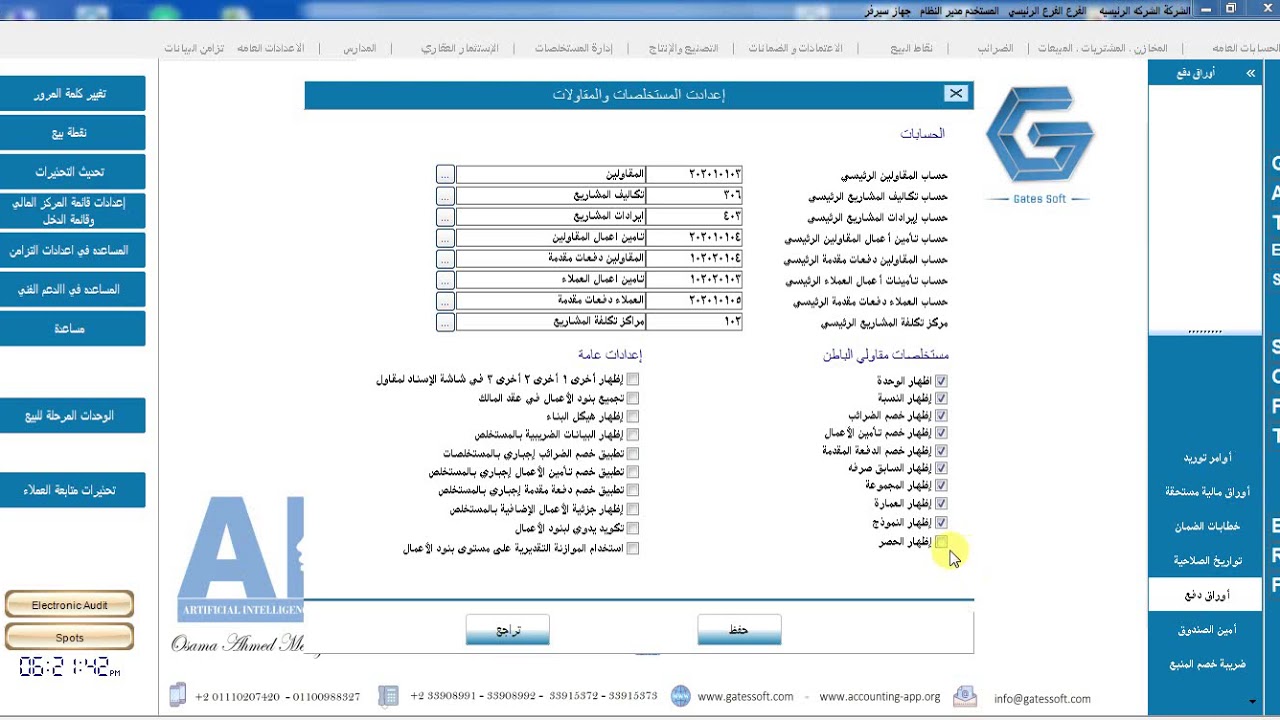Viewport: 1280px width, 720px height.
Task: Toggle إظهار خصم الضرائب checkbox
Action: [941, 415]
